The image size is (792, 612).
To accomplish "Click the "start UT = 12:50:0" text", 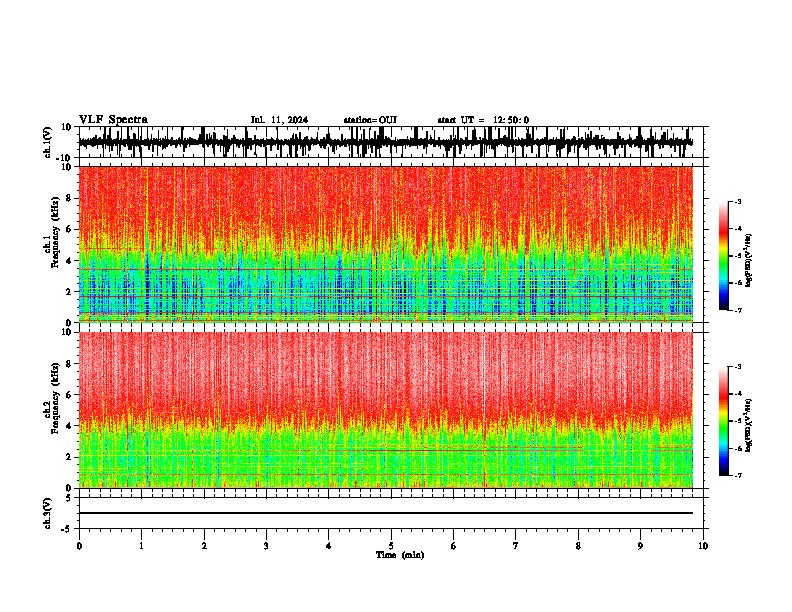I will (x=483, y=120).
